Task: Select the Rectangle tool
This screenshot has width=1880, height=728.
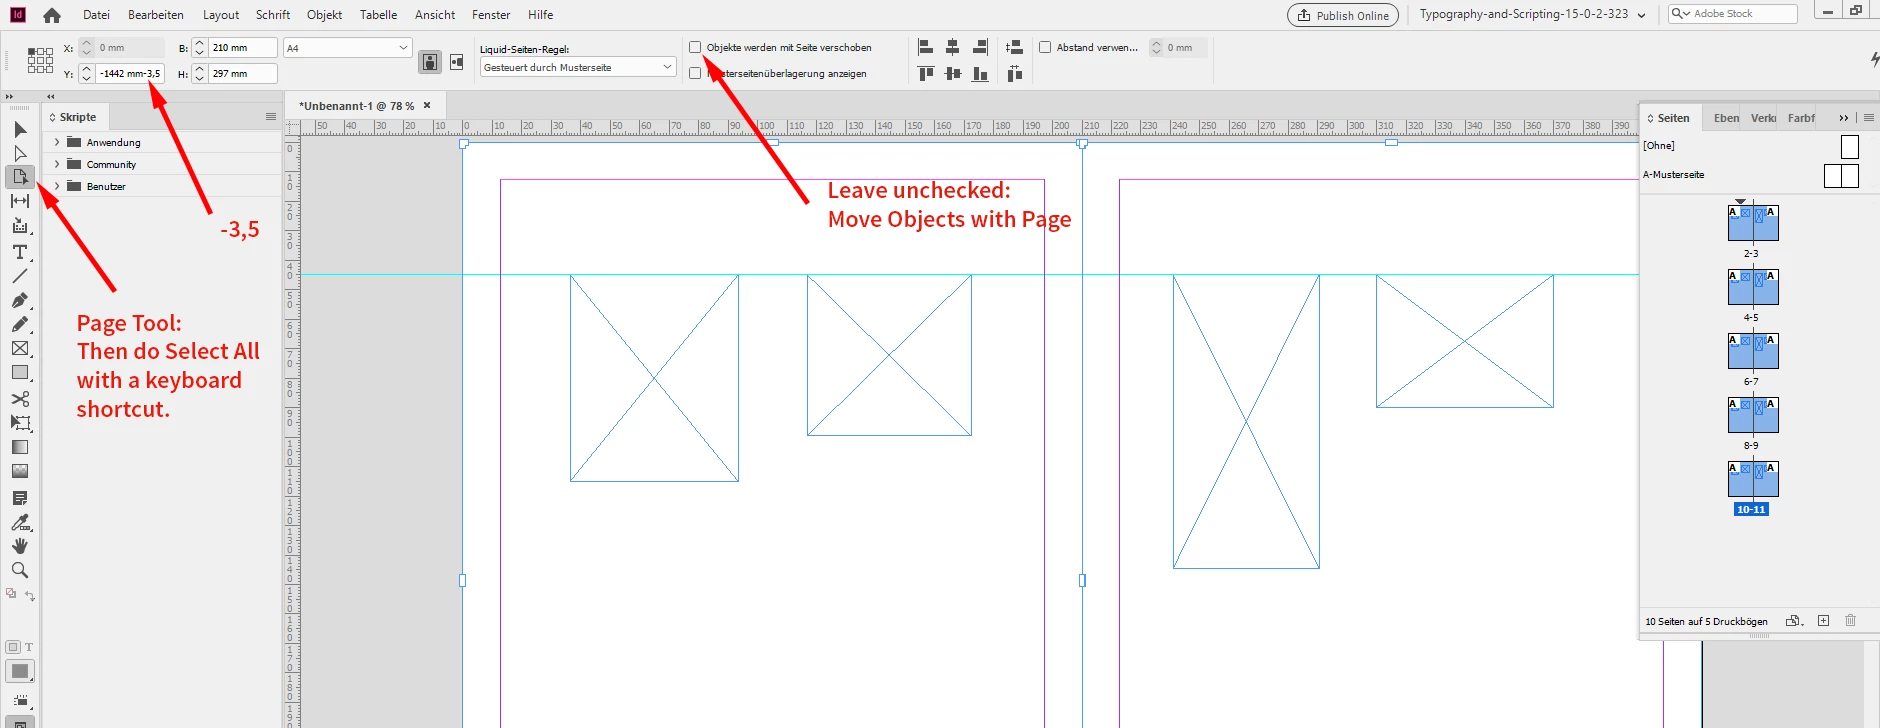Action: tap(20, 372)
